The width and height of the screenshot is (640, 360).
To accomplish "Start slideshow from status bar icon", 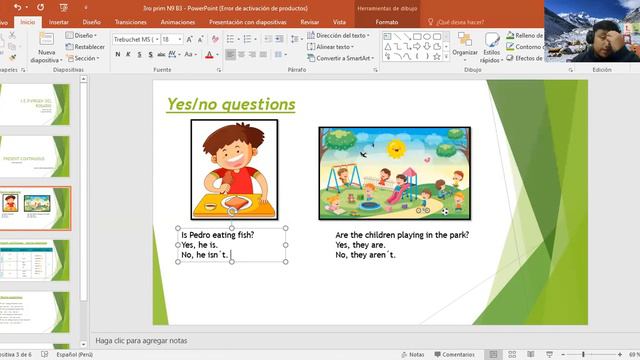I will (549, 354).
